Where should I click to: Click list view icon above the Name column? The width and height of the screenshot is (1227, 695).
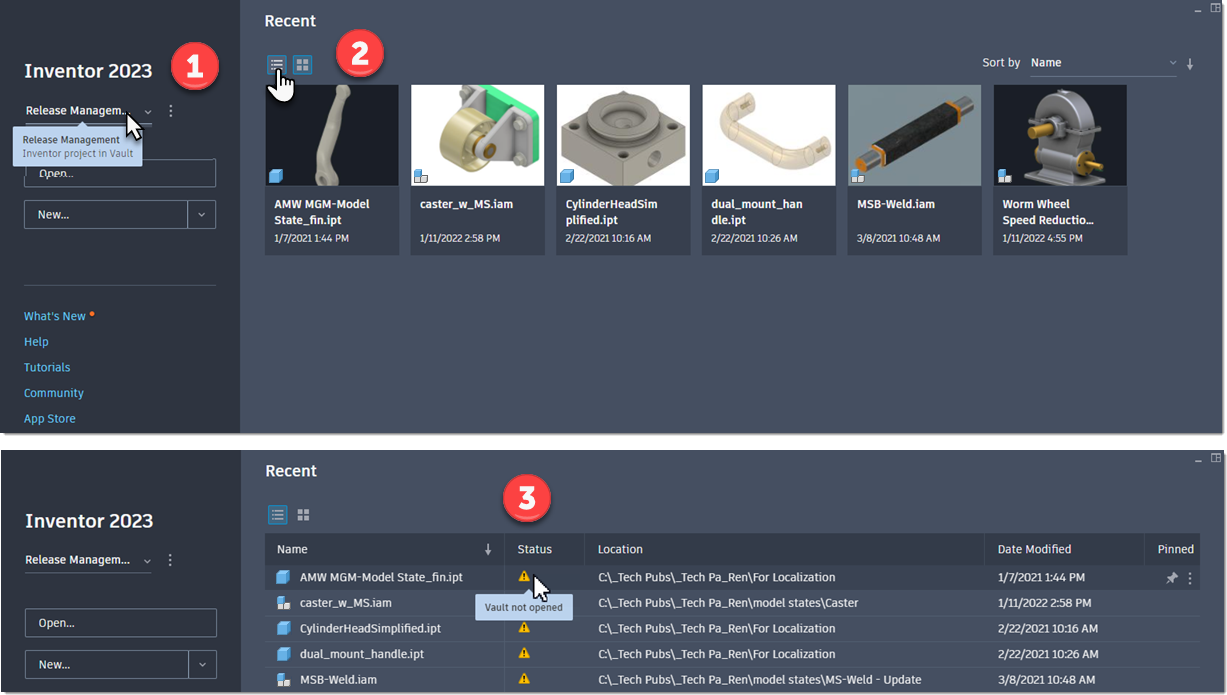[278, 515]
